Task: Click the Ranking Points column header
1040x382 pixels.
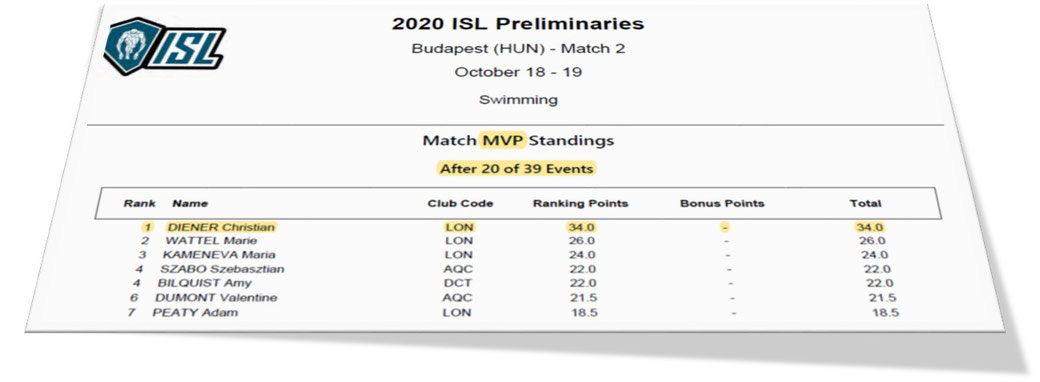Action: tap(580, 204)
